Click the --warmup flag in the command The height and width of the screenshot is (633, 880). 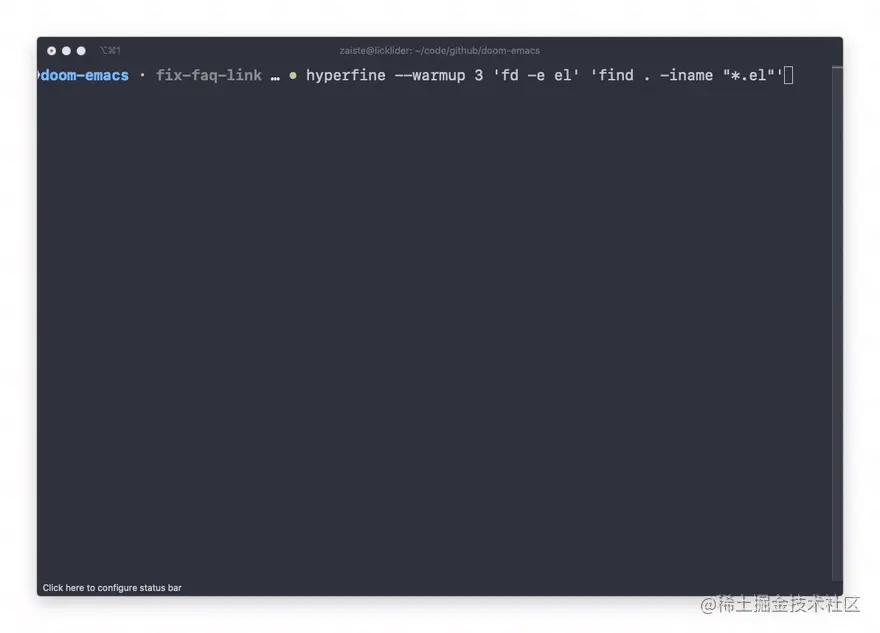[x=430, y=75]
